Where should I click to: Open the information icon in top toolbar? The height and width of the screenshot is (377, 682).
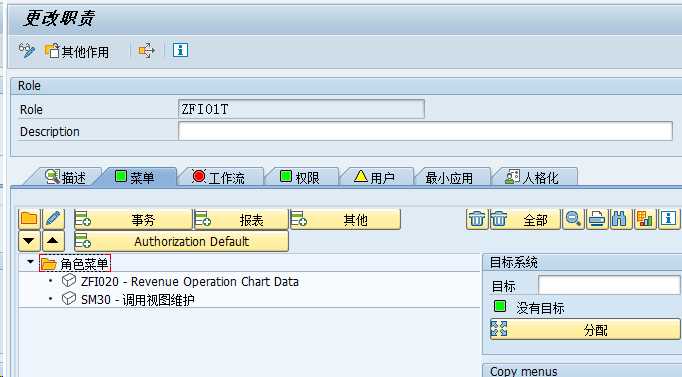click(x=180, y=50)
